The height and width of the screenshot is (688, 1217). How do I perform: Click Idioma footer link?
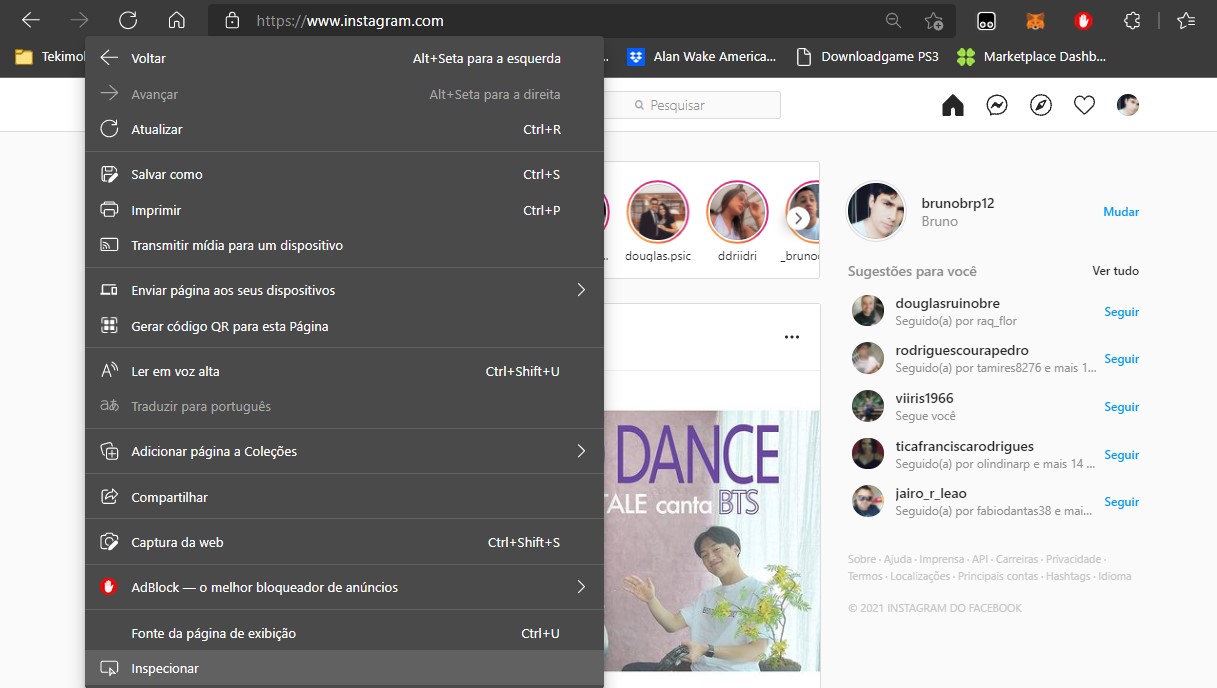tap(1115, 577)
